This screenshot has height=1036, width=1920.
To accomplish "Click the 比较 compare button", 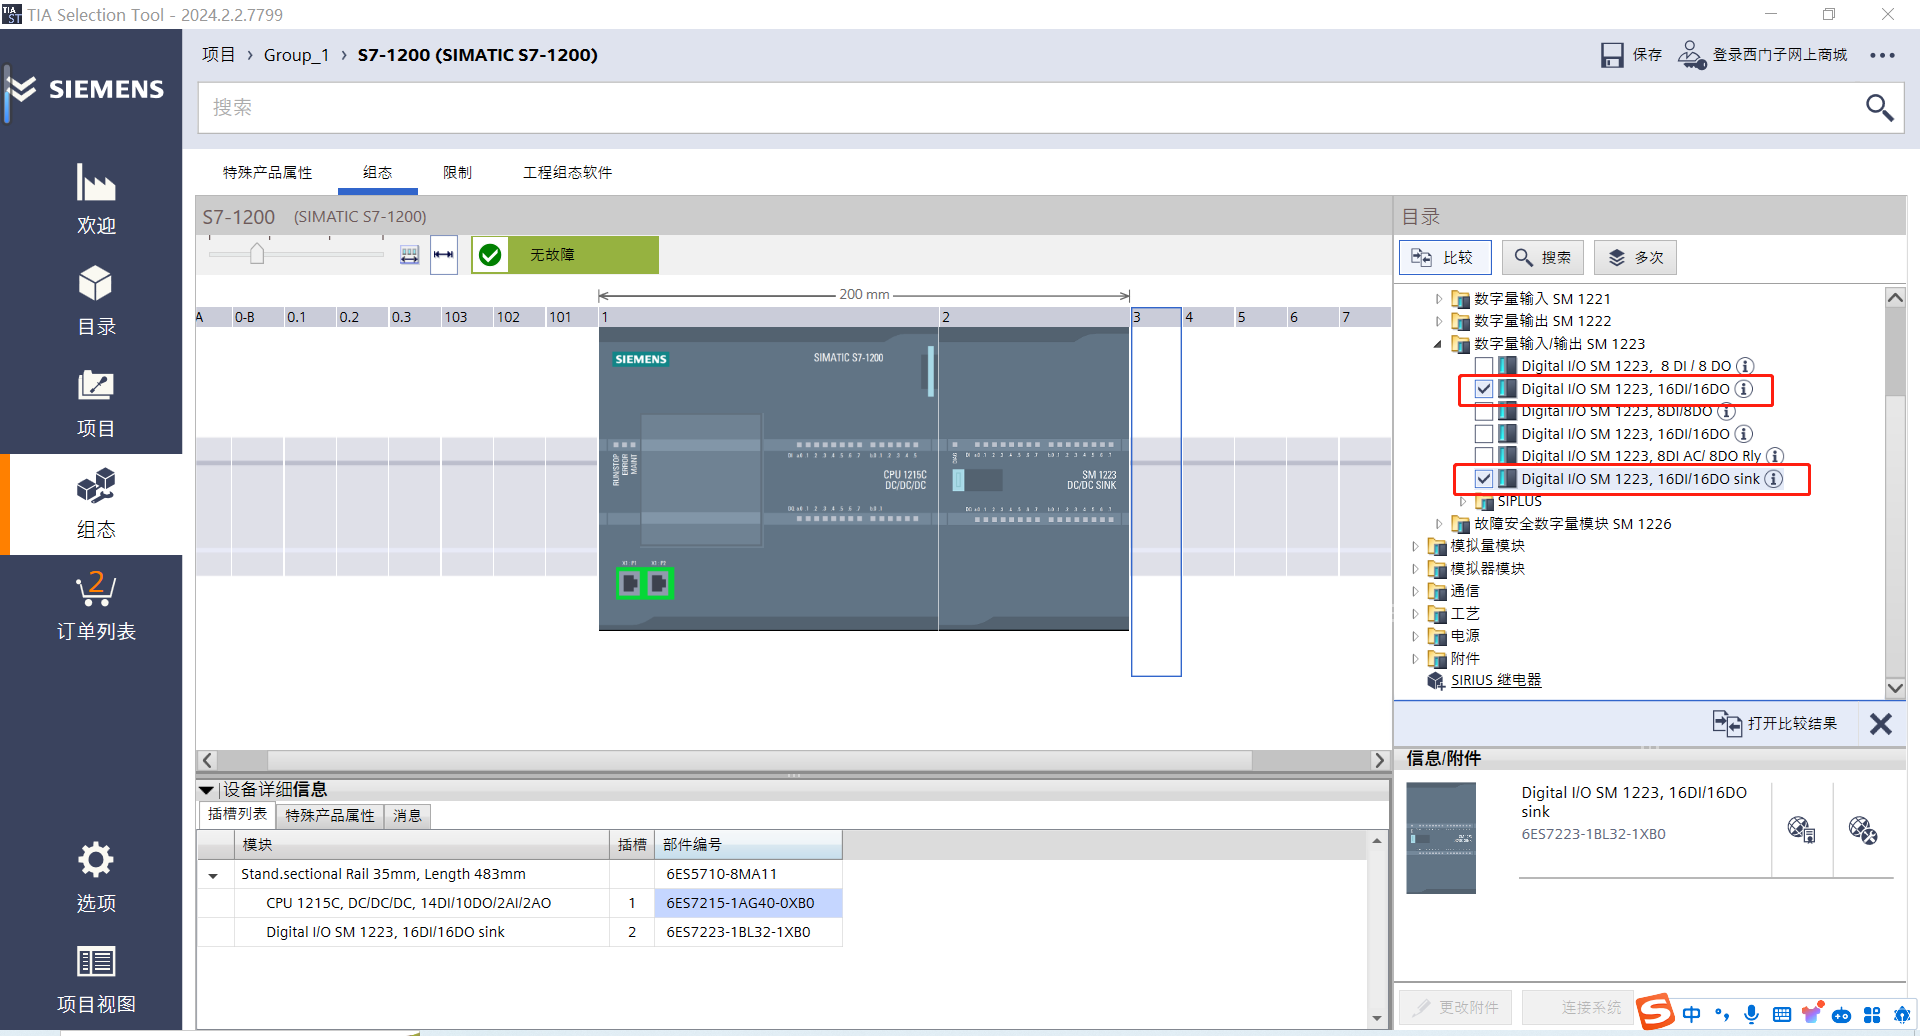I will coord(1444,257).
